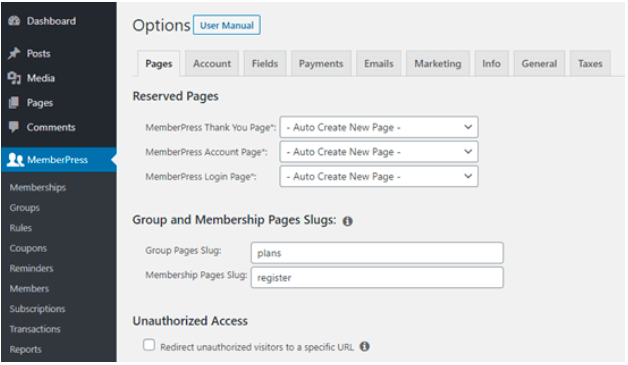
Task: Switch to the Taxes tab
Action: click(590, 63)
